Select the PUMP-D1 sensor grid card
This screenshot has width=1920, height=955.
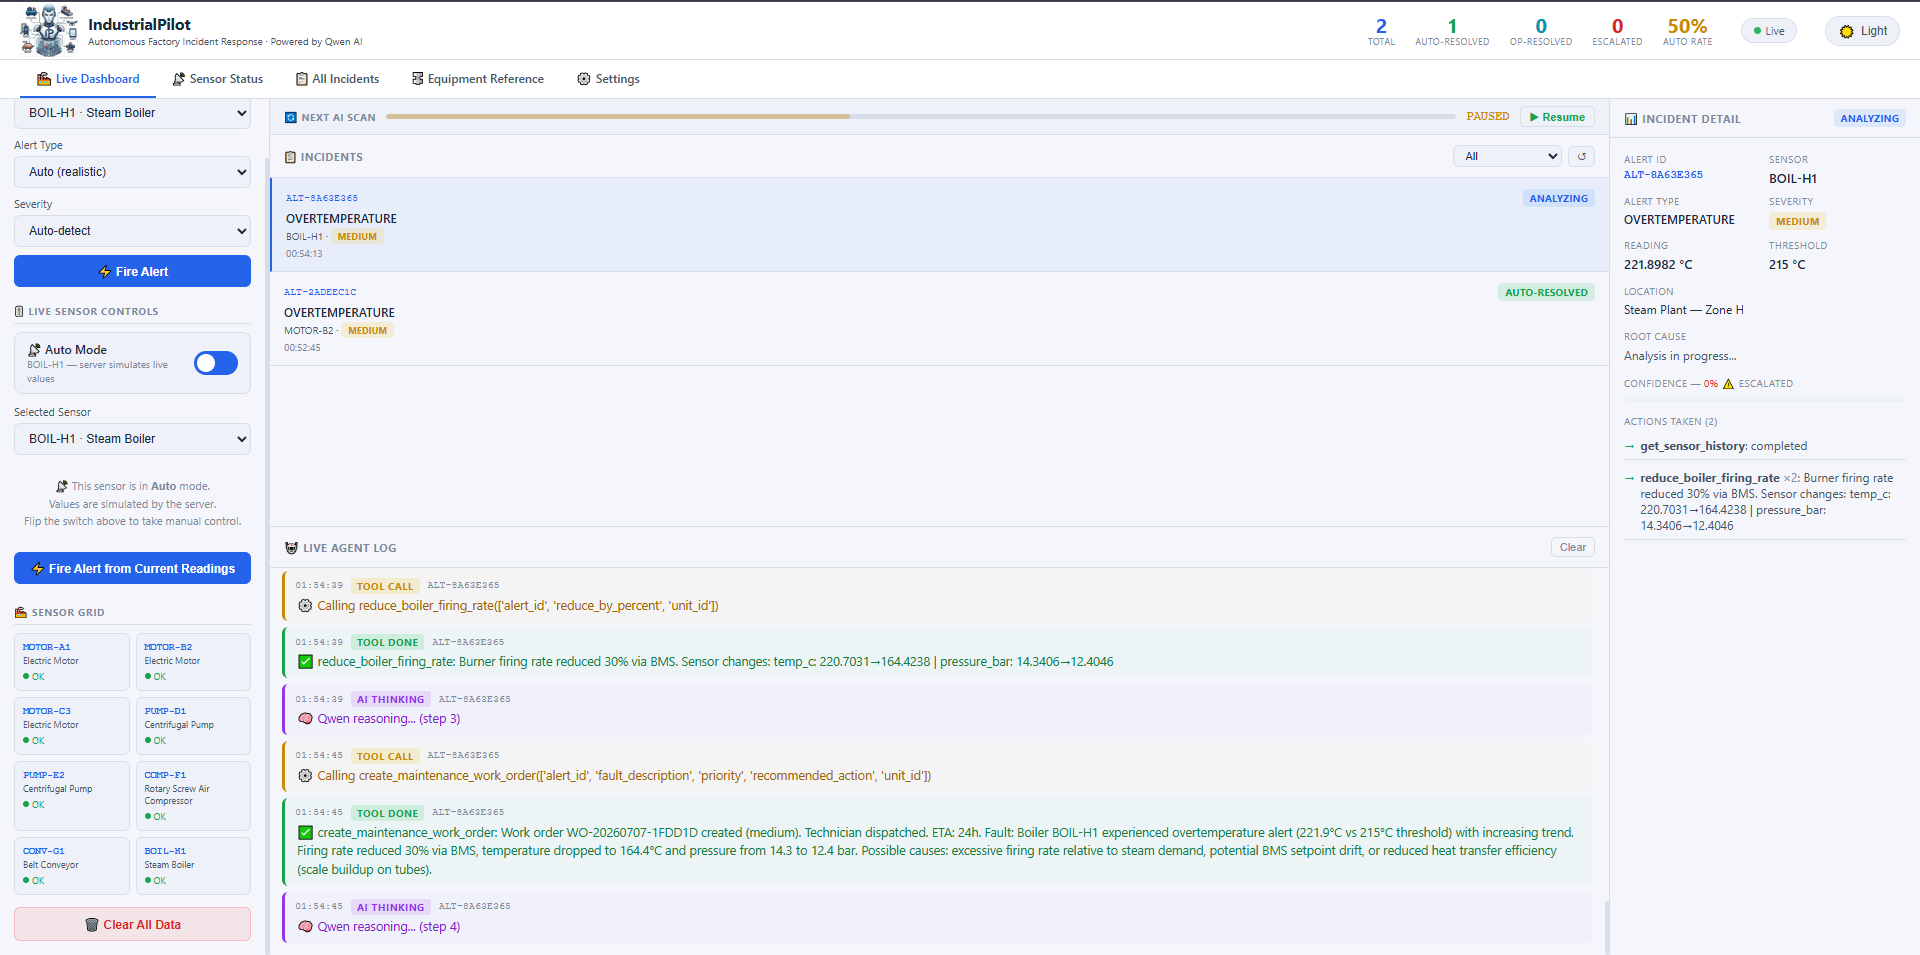point(193,726)
